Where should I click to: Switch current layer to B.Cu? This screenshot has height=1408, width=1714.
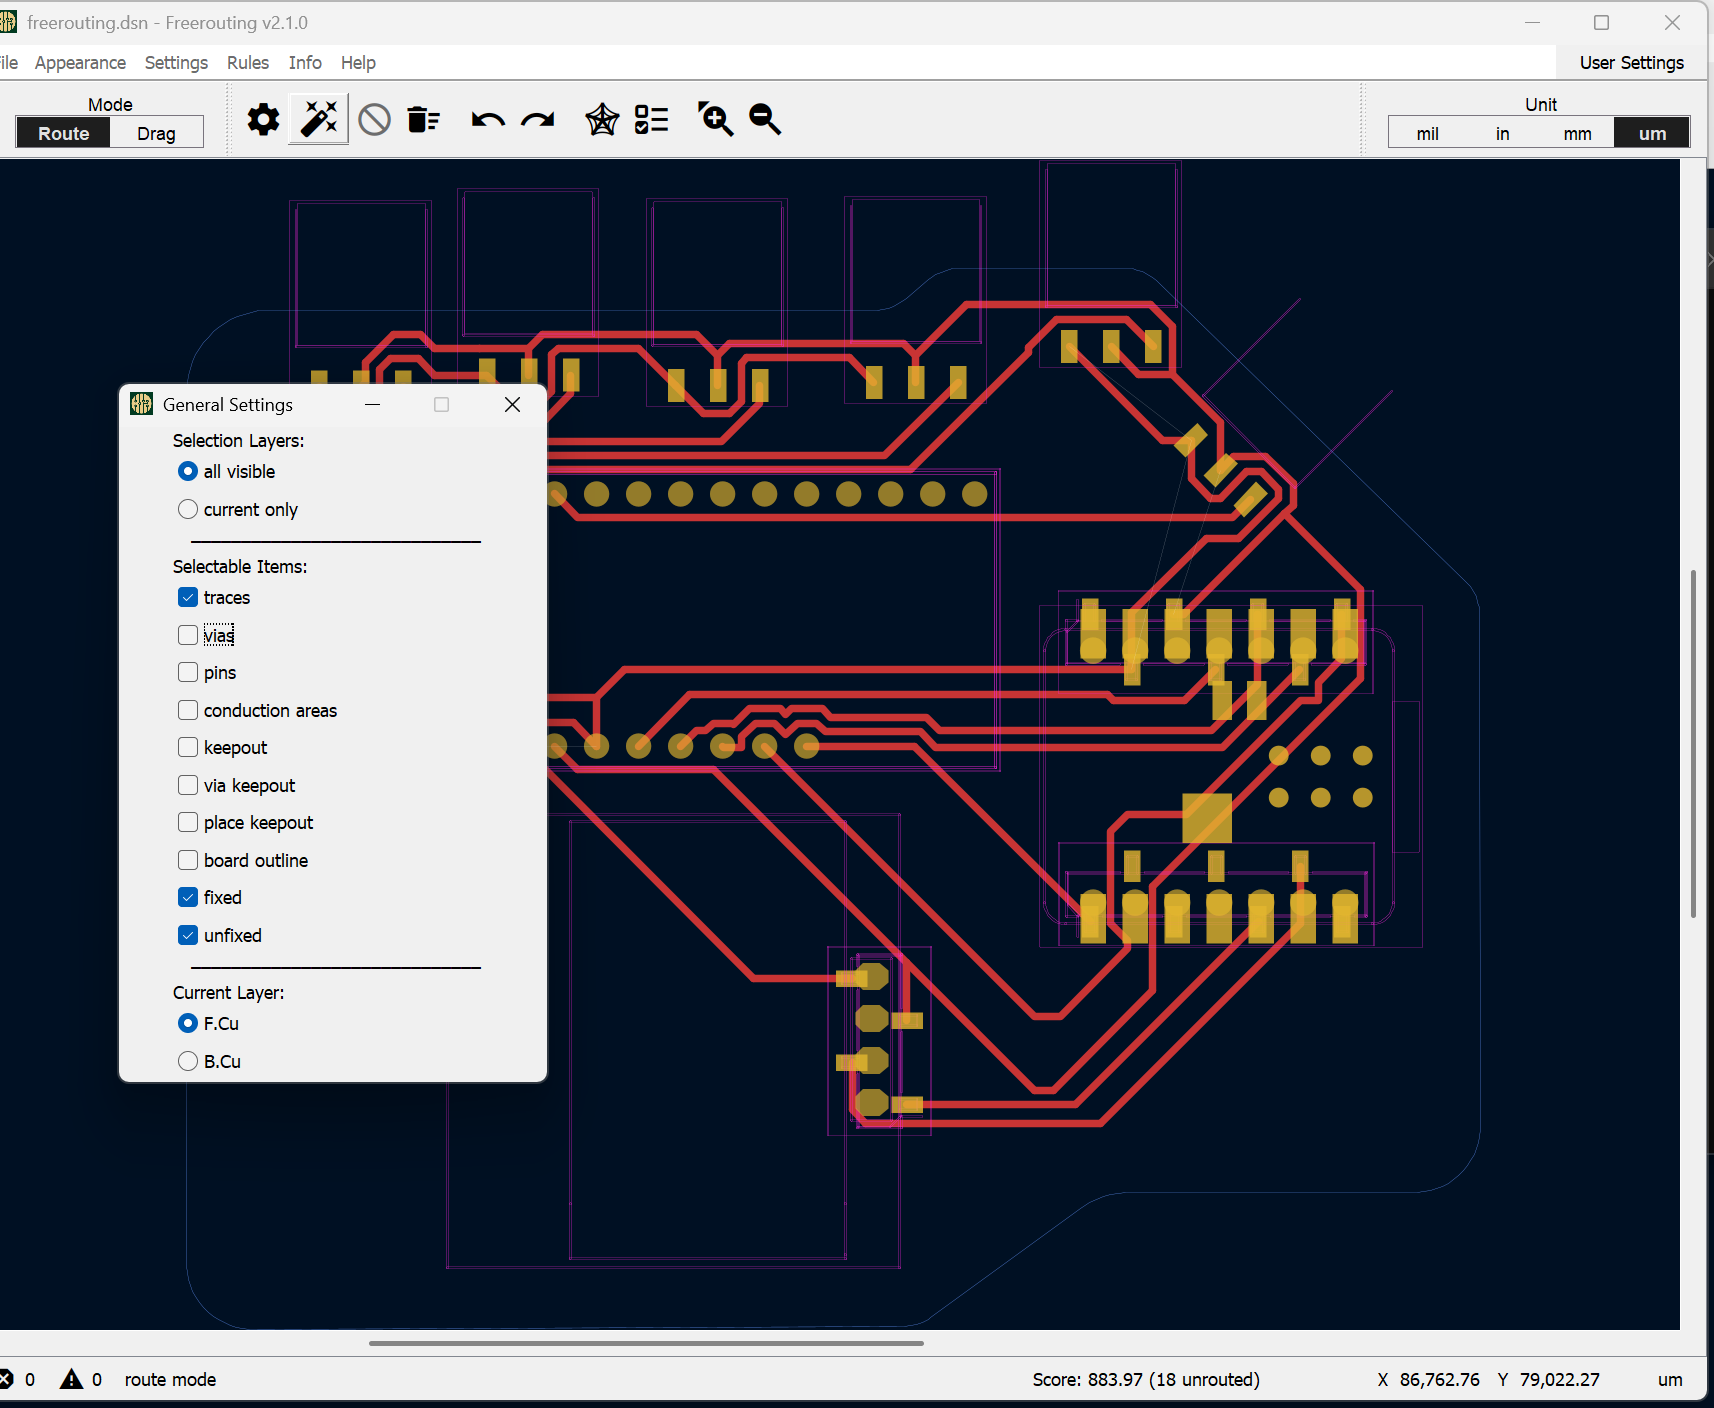click(188, 1062)
